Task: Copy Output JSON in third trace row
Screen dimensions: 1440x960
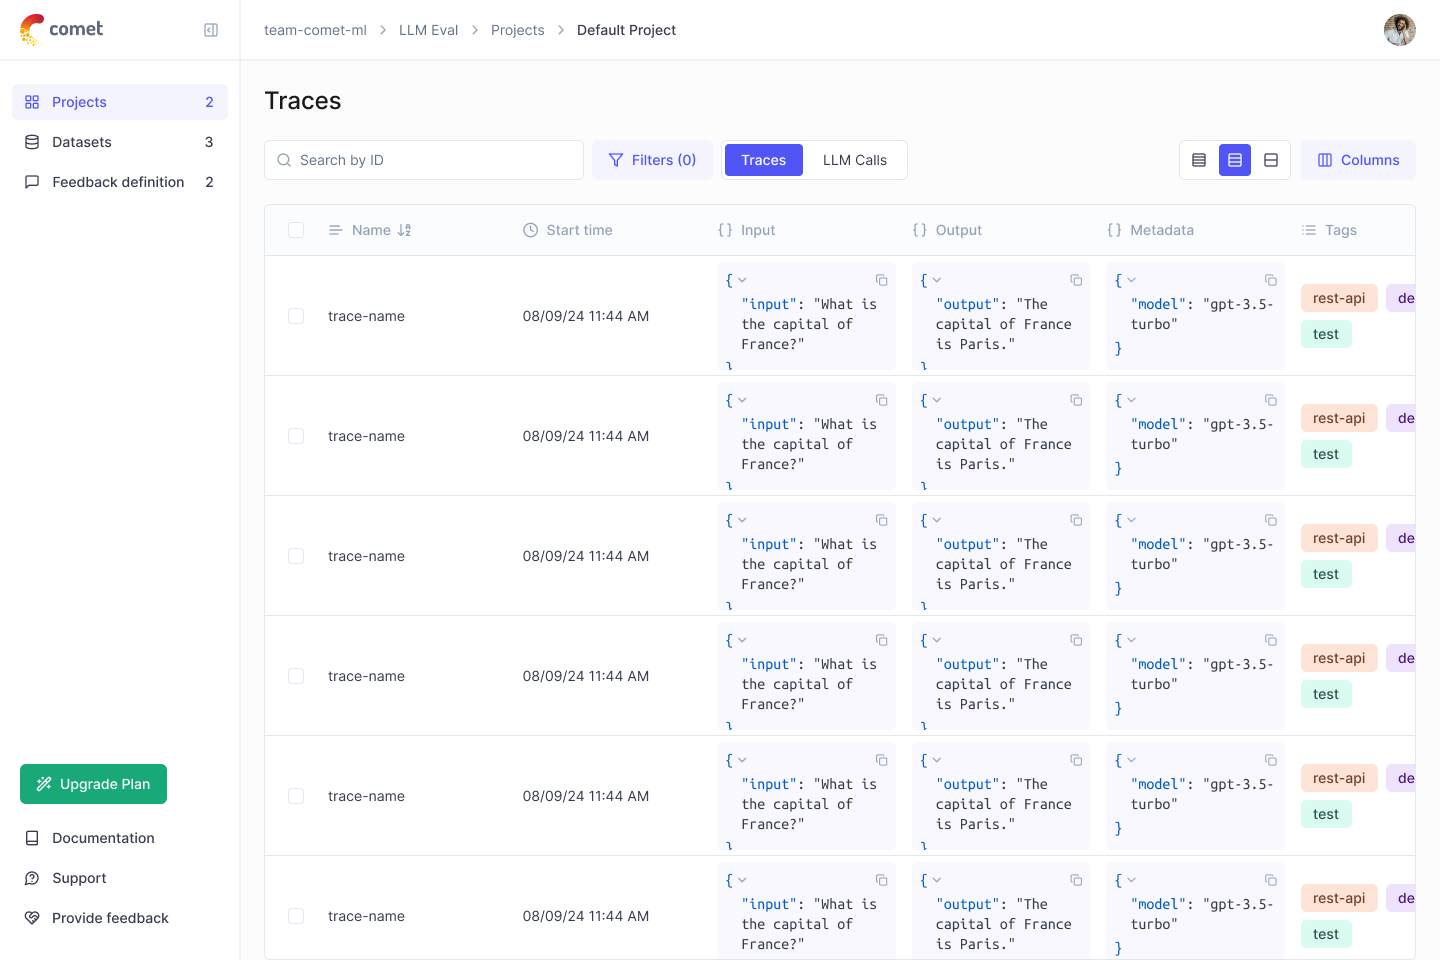Action: point(1076,520)
